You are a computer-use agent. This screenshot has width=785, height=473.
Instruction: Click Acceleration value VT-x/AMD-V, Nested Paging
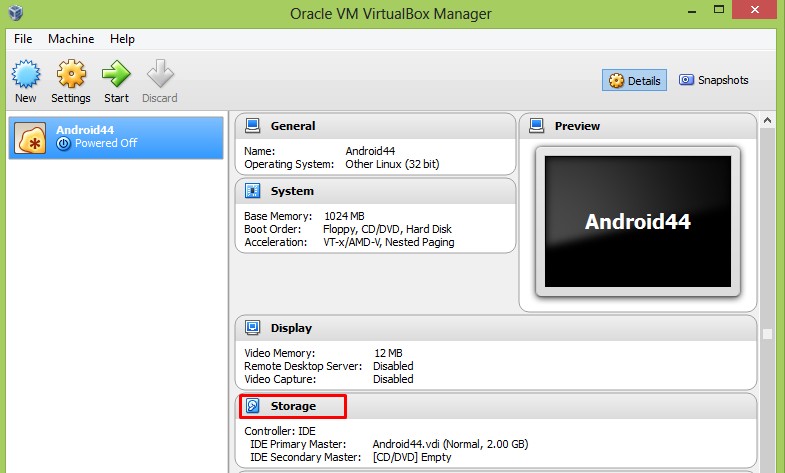[x=388, y=242]
